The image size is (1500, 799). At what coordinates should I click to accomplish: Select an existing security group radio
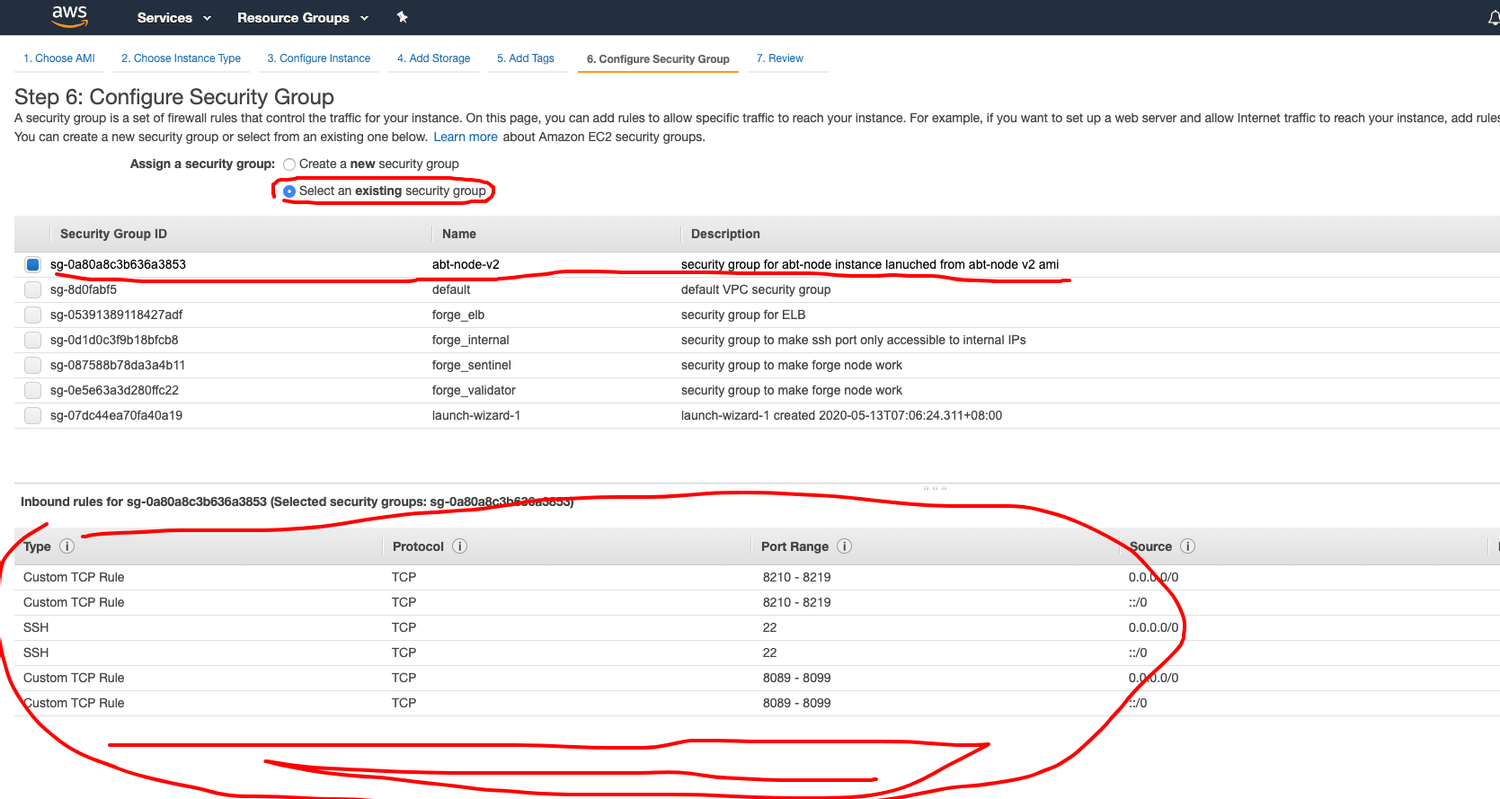289,191
